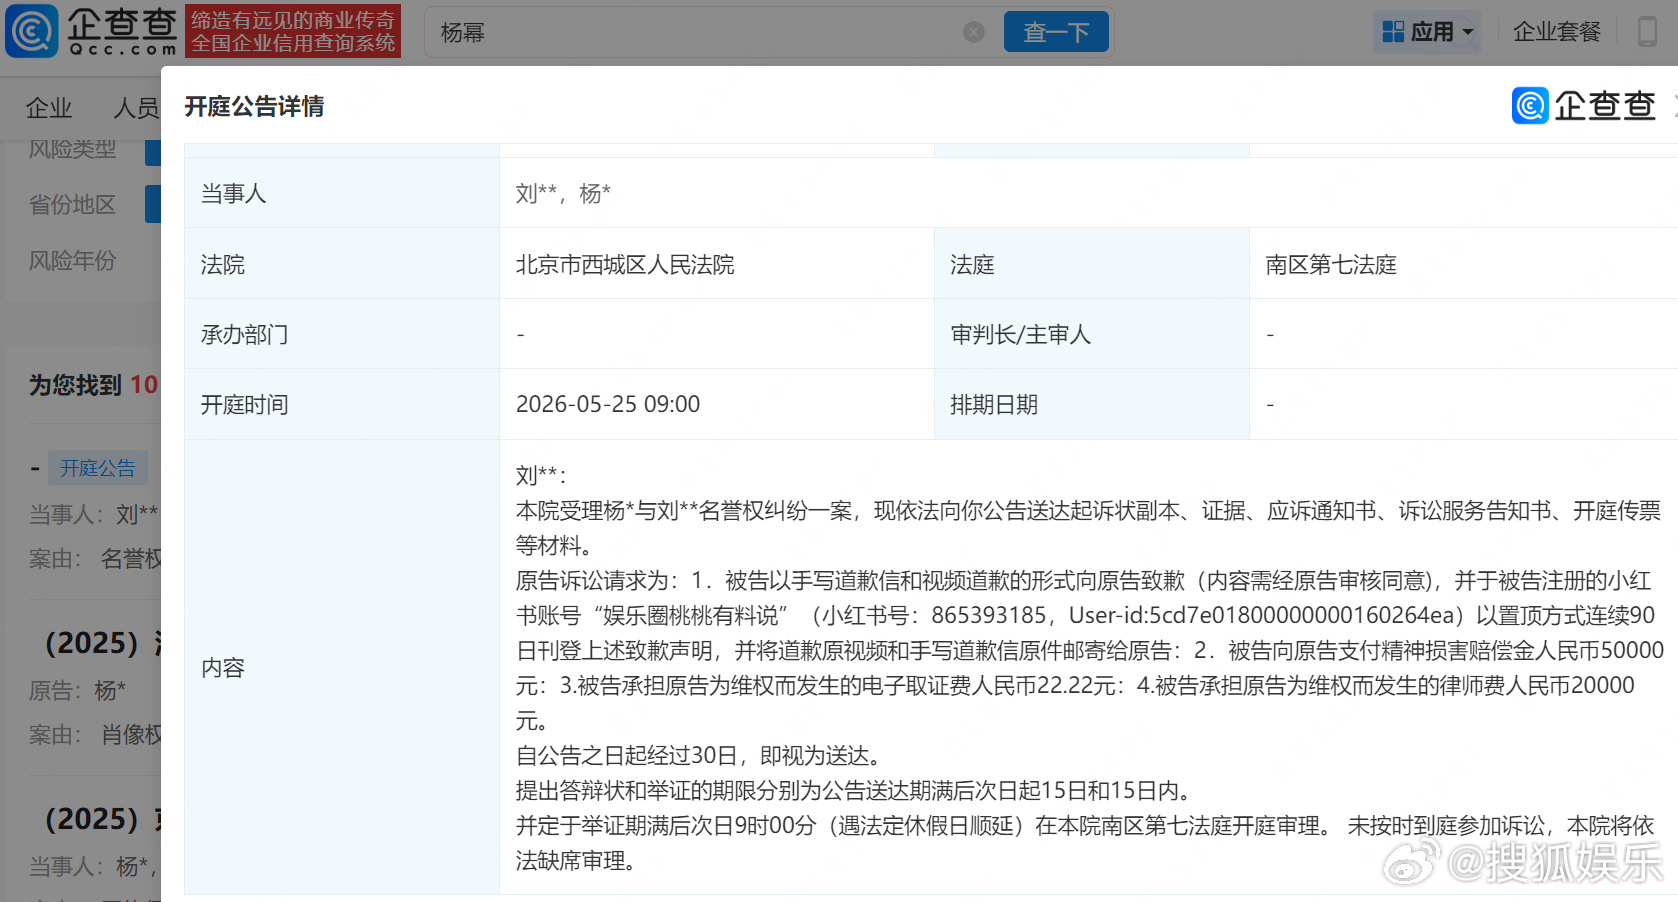
Task: Expand the 风险类型 filter
Action: click(x=72, y=148)
